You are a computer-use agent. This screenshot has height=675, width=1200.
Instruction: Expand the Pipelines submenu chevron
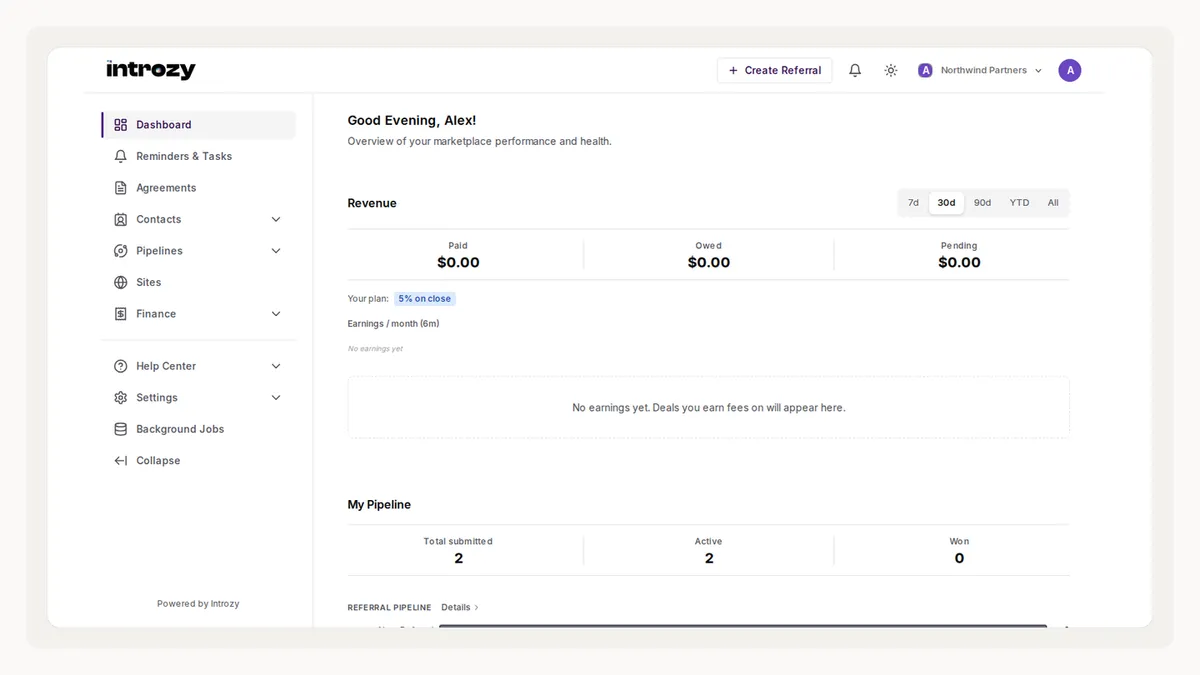coord(276,251)
